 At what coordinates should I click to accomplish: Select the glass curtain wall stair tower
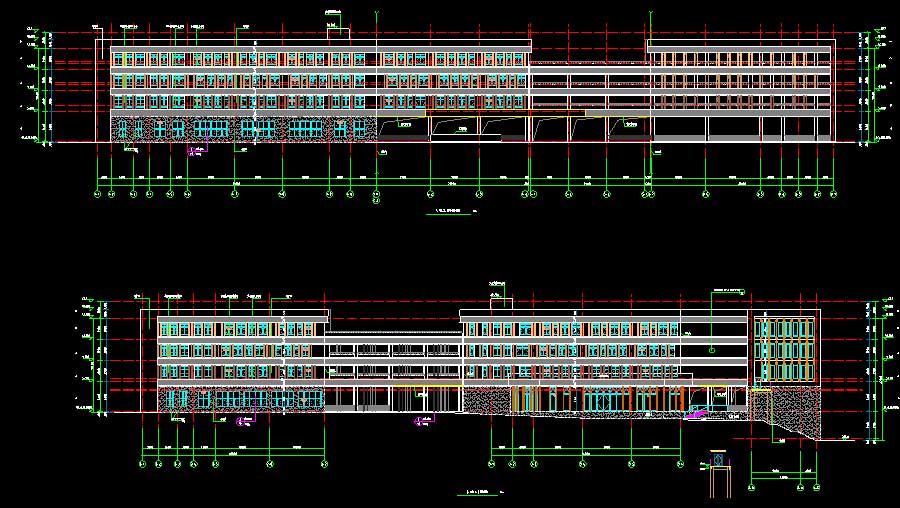tap(784, 349)
